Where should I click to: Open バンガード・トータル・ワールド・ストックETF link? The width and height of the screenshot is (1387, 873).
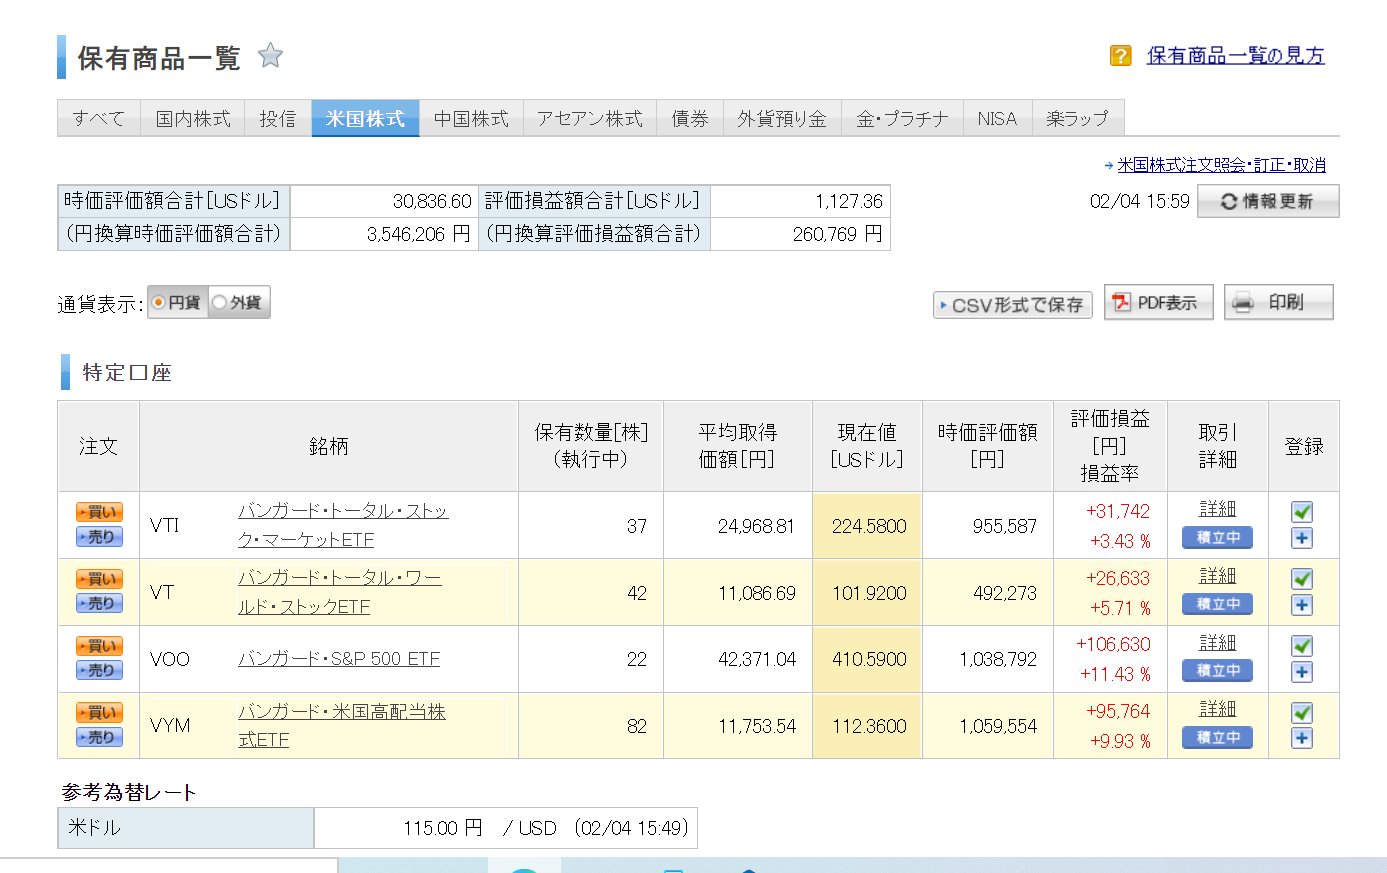pyautogui.click(x=340, y=592)
